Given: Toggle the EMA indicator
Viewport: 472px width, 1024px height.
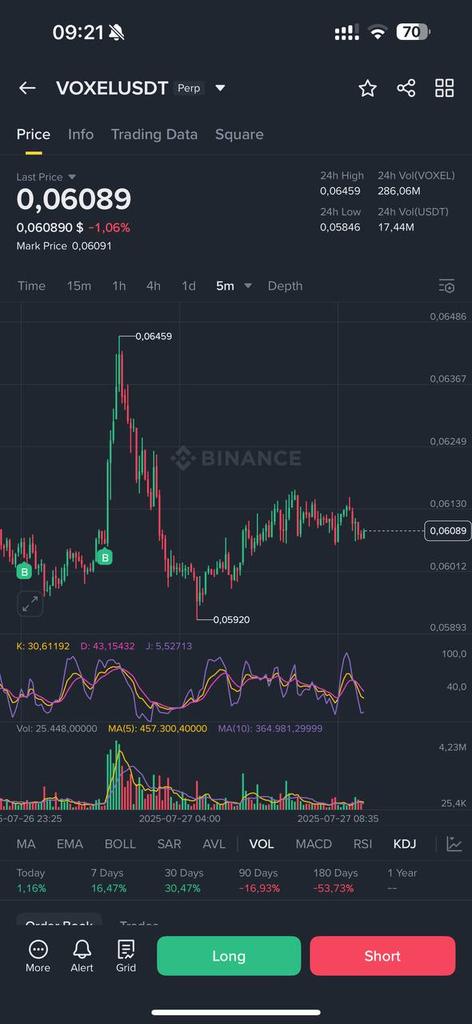Looking at the screenshot, I should pyautogui.click(x=70, y=844).
